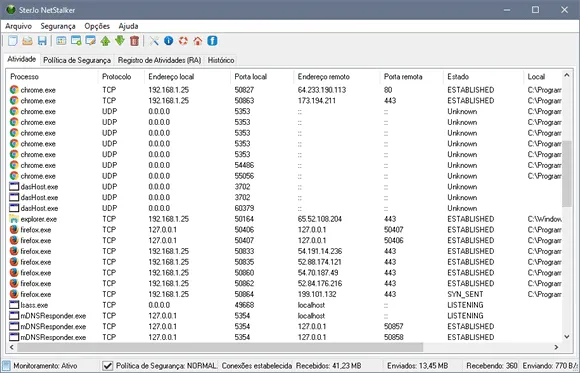
Task: Click the horizontal scrollbar left arrow
Action: [x=11, y=347]
